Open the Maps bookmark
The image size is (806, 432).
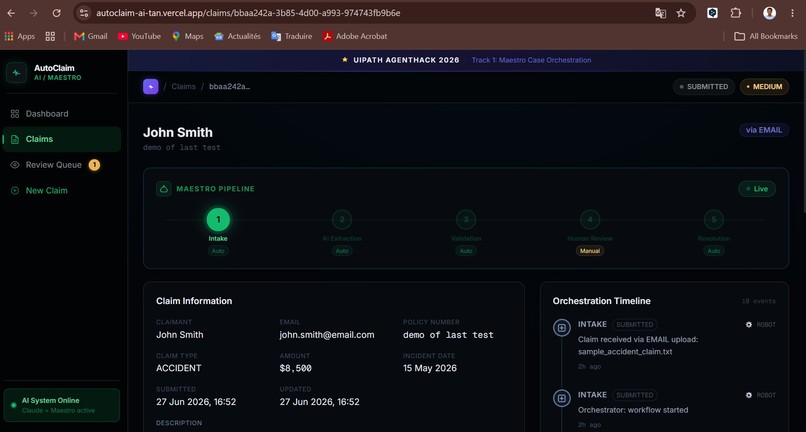[188, 37]
